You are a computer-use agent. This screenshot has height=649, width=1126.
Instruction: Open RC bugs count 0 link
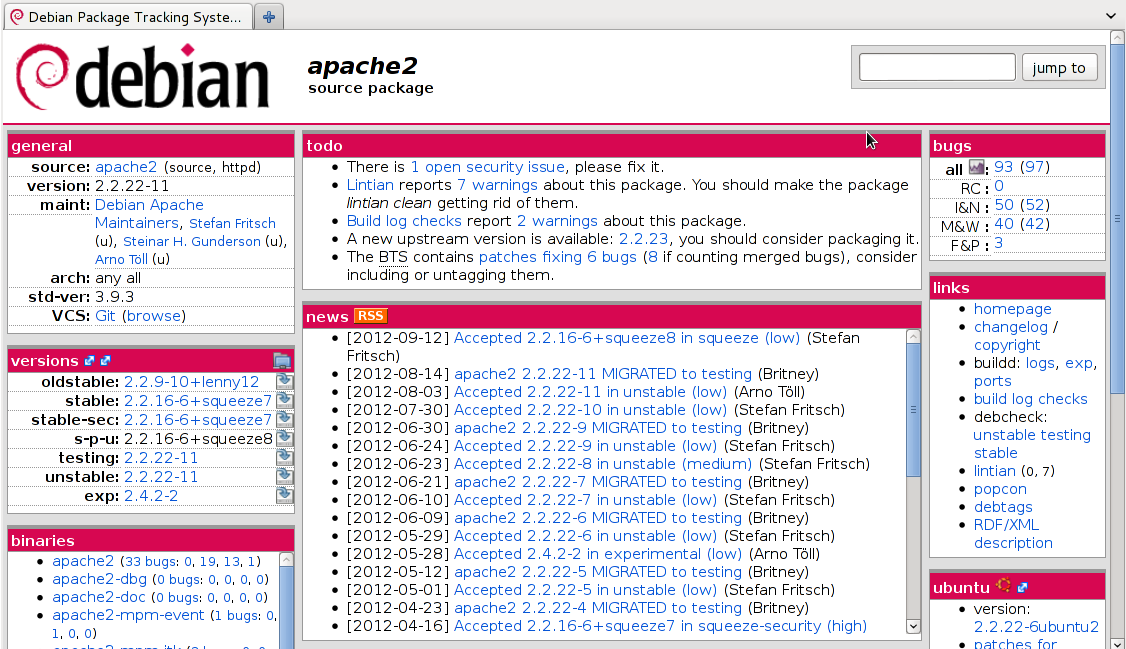pos(999,187)
